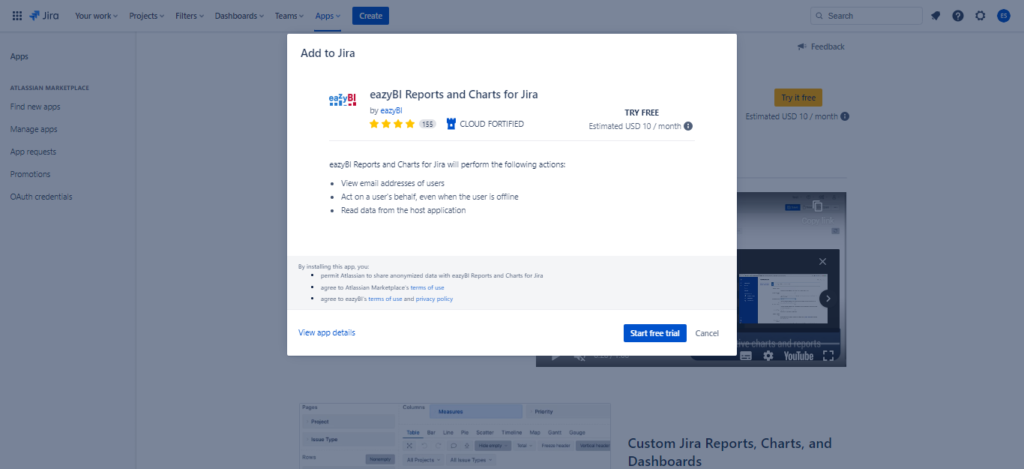Click 'Read data from the host application' text
Viewport: 1024px width, 469px height.
[x=403, y=210]
